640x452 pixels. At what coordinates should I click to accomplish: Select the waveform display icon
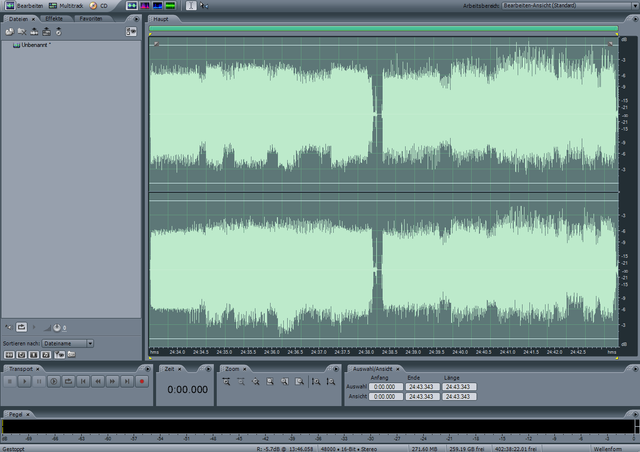132,6
